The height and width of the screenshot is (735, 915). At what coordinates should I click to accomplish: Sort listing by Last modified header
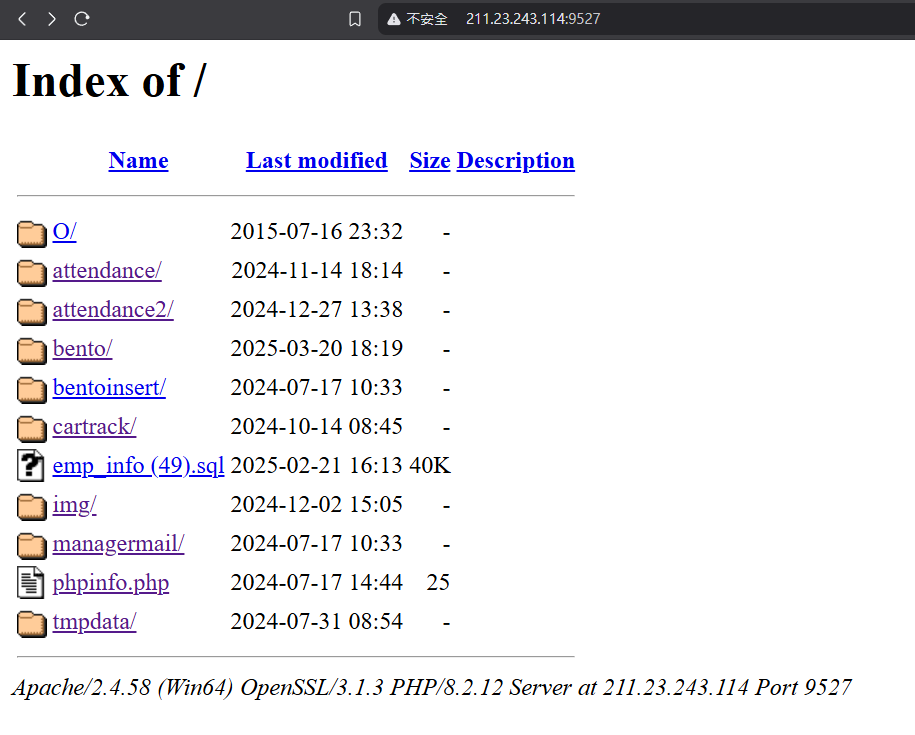(317, 160)
